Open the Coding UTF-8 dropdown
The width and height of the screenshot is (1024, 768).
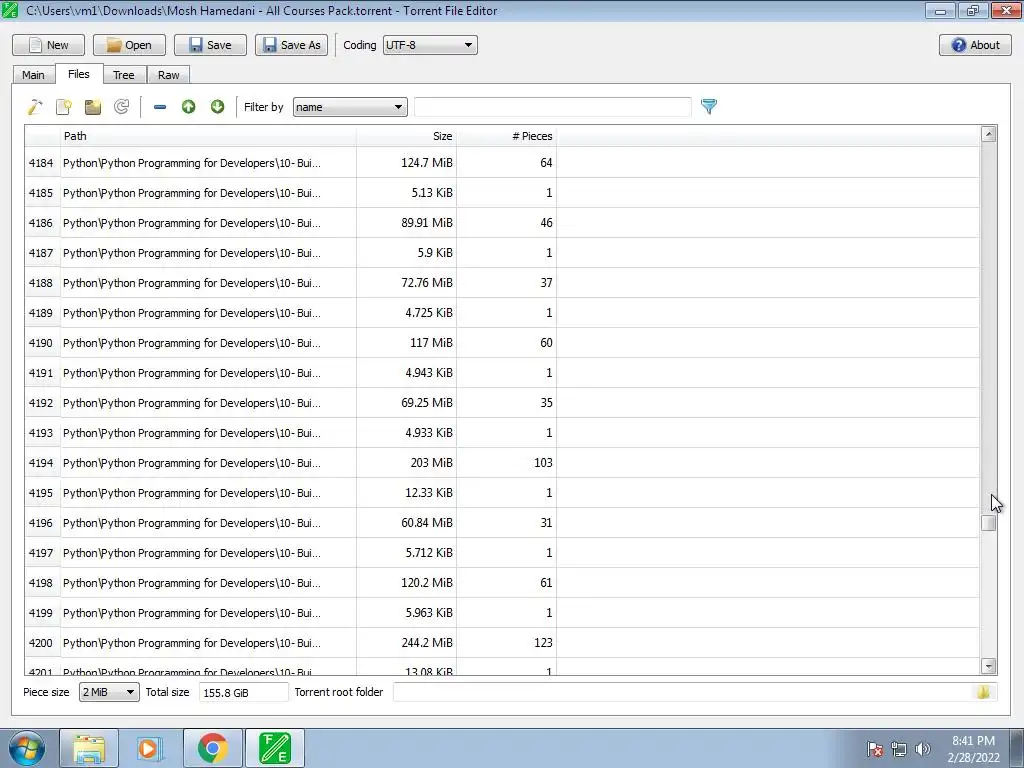point(430,45)
